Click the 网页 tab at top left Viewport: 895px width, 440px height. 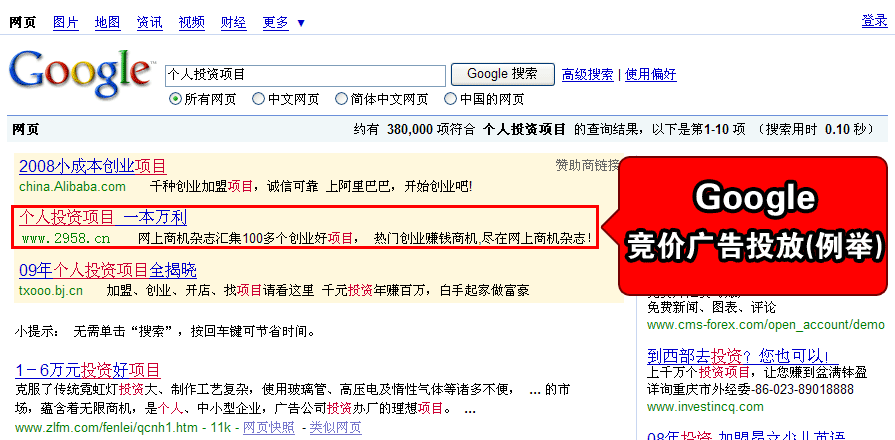pyautogui.click(x=23, y=23)
